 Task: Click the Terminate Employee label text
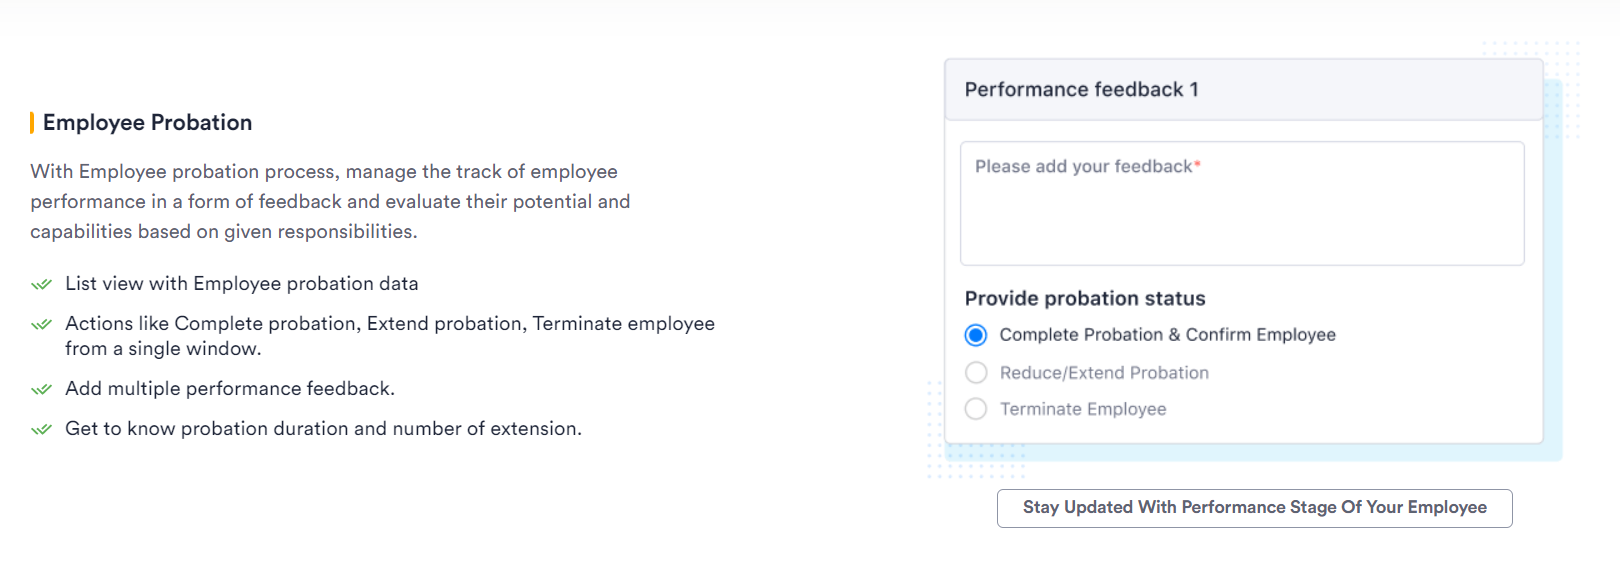[1083, 409]
